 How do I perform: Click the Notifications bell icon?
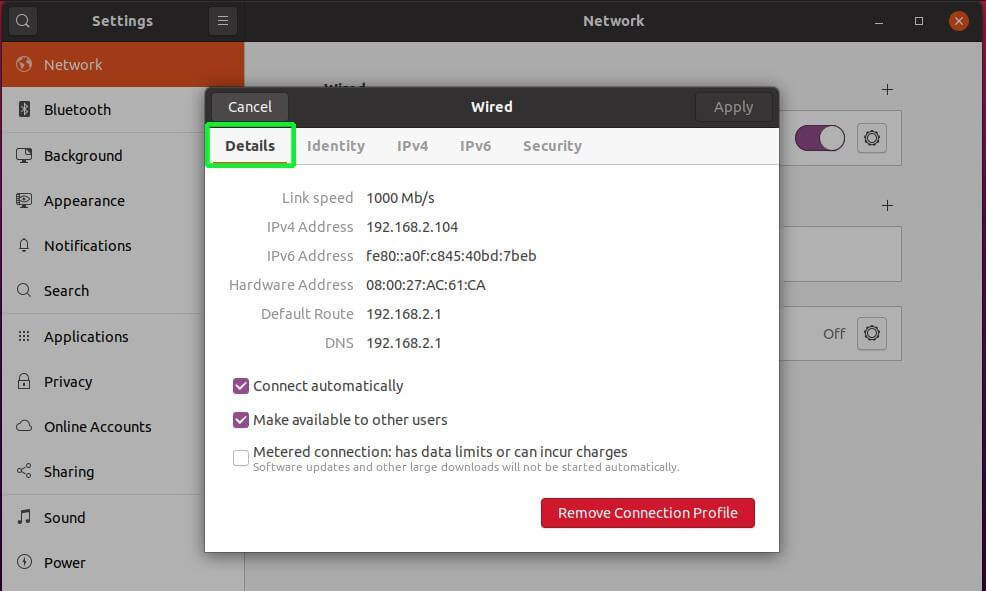pos(24,246)
